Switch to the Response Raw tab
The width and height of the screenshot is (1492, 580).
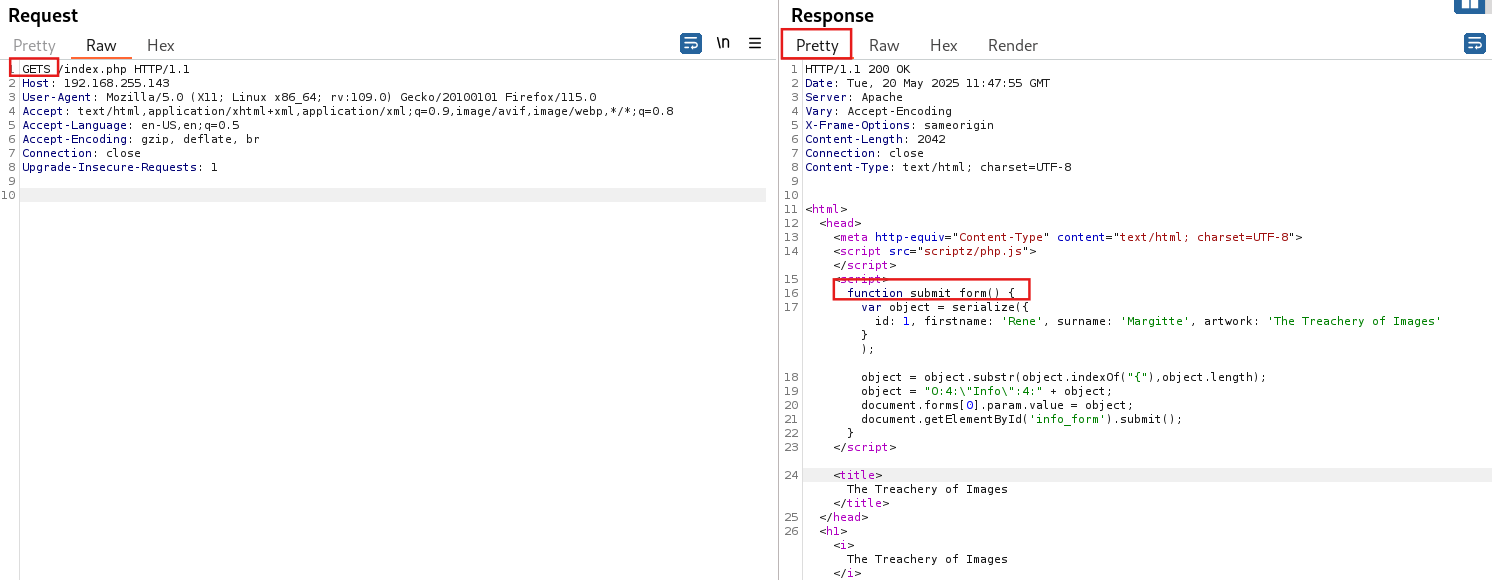coord(884,45)
